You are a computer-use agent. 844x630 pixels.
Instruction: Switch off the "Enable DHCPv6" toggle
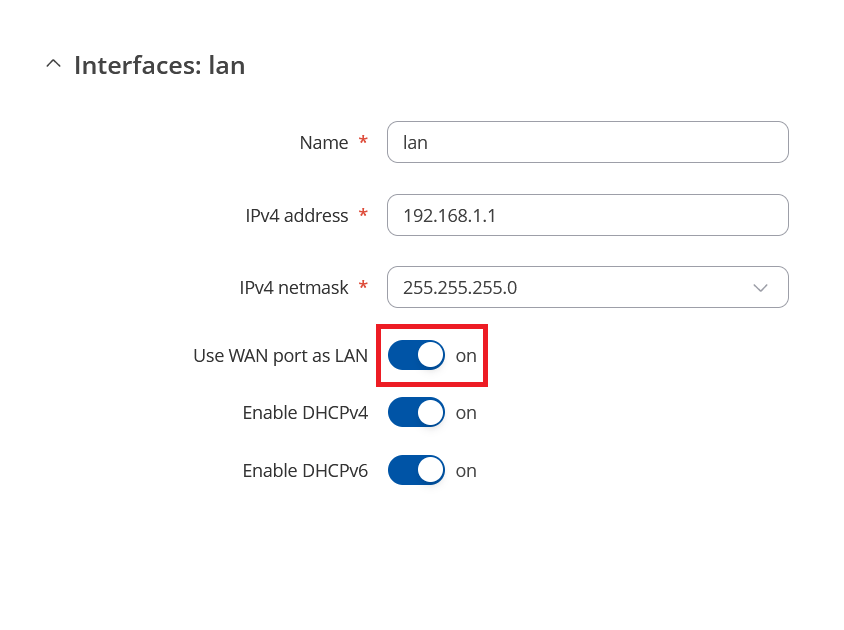pyautogui.click(x=416, y=470)
